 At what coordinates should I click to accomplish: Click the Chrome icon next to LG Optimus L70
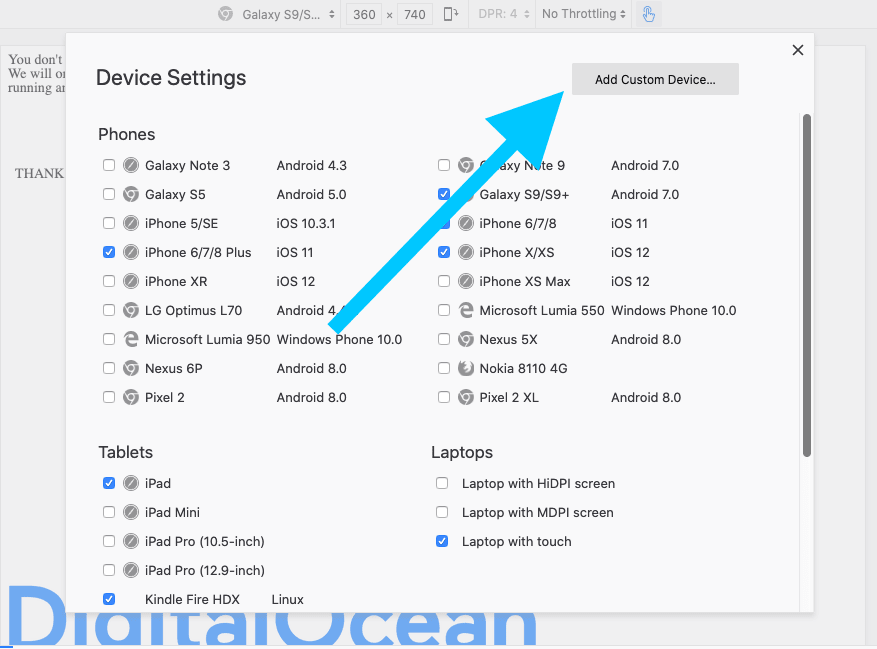point(131,310)
